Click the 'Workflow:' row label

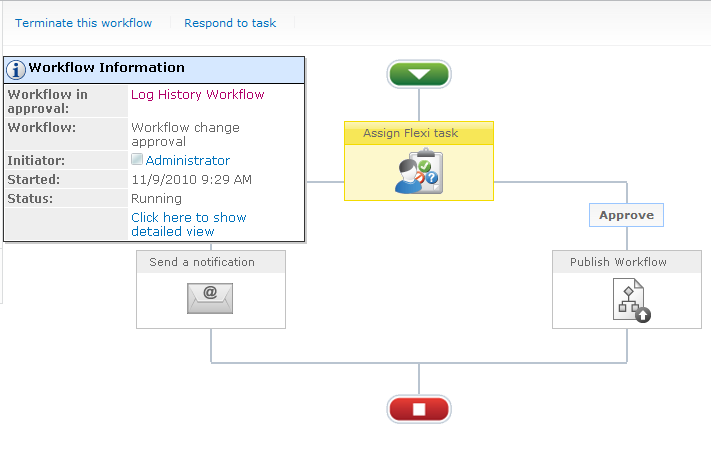pyautogui.click(x=42, y=127)
